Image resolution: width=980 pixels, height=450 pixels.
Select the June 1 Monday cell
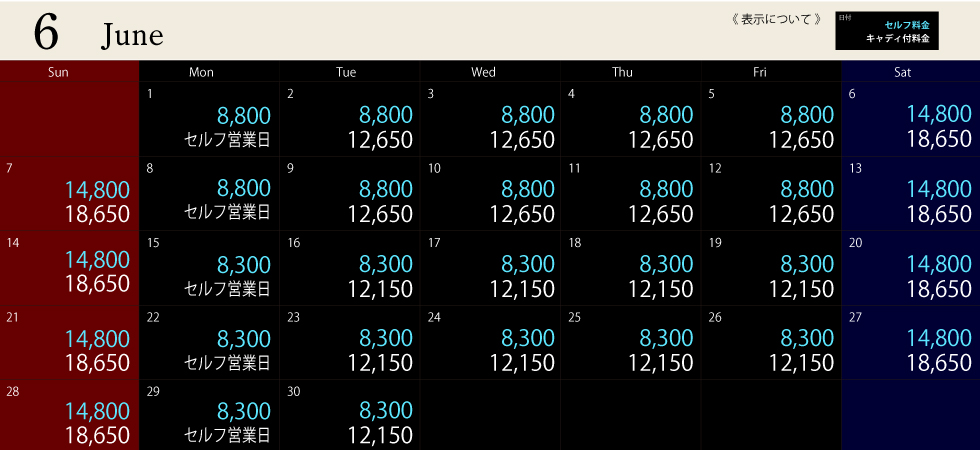click(209, 119)
